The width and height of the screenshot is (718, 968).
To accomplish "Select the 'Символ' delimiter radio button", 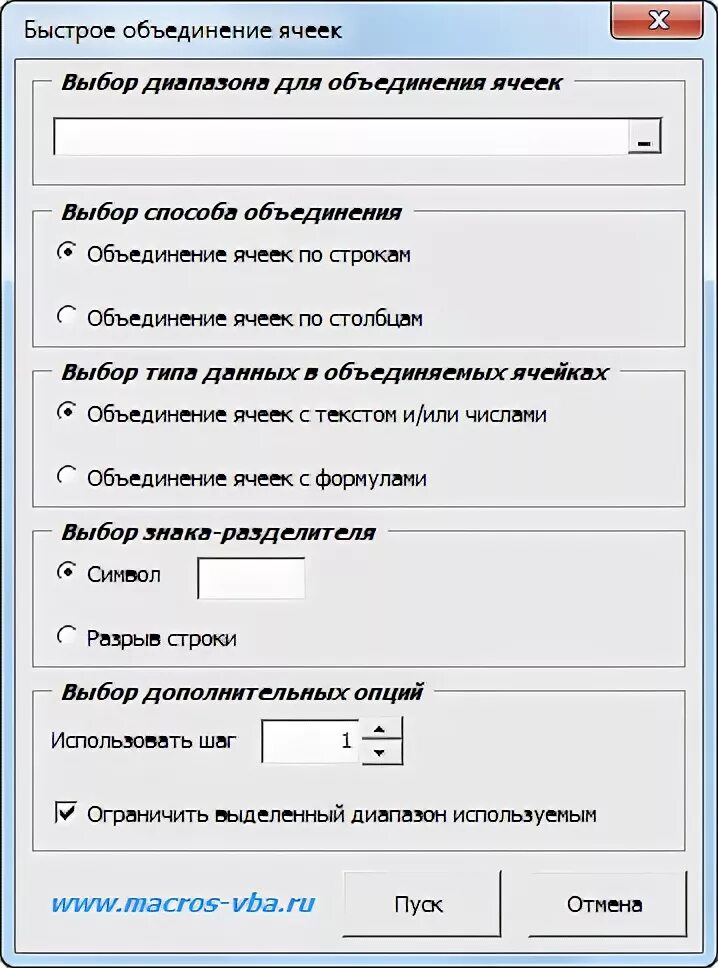I will tap(68, 573).
